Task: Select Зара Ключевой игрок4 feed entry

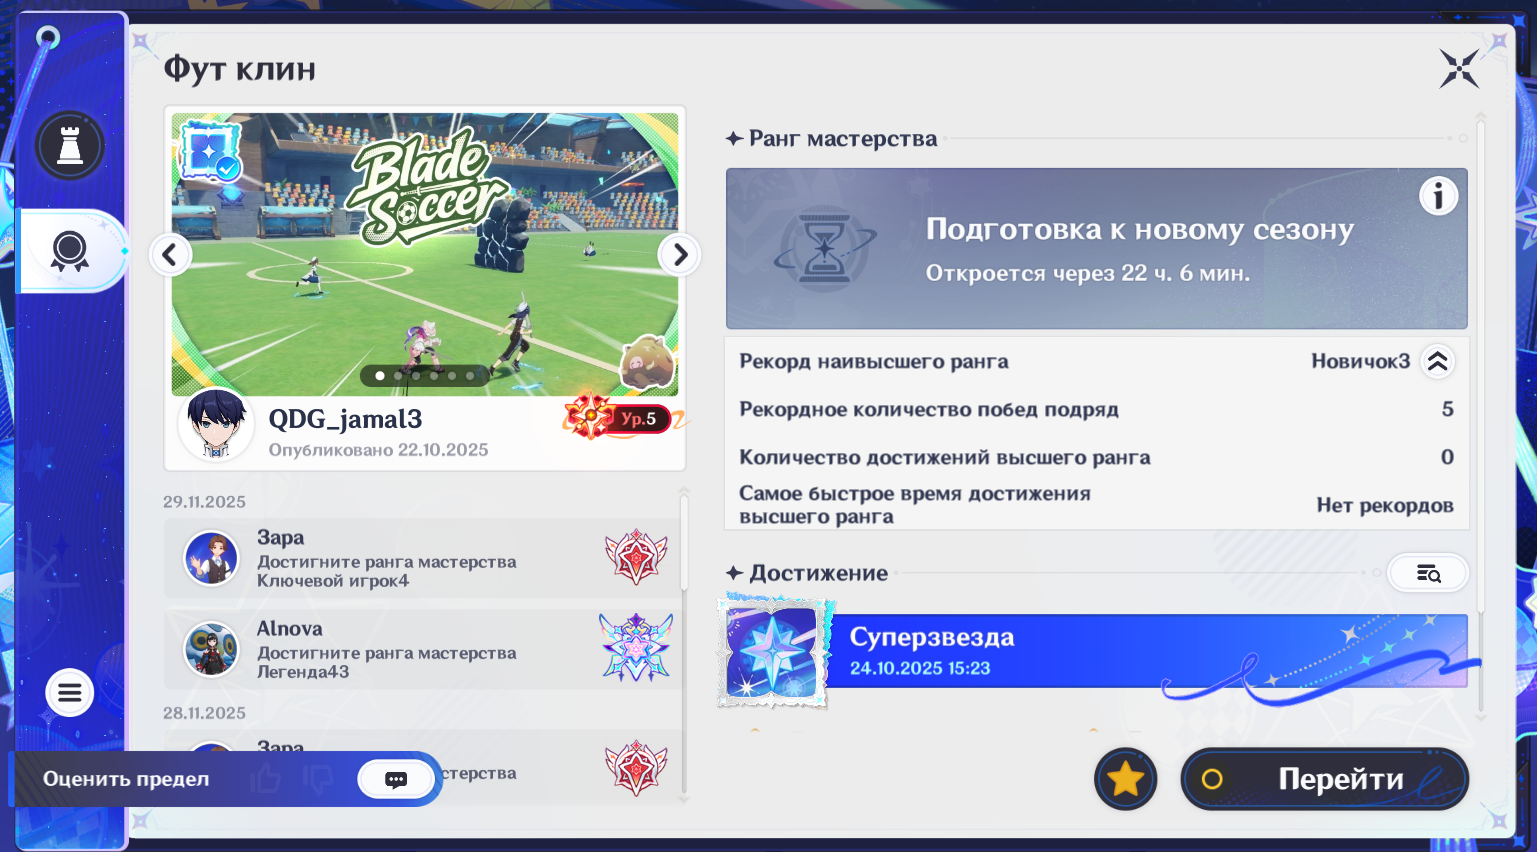Action: click(422, 558)
